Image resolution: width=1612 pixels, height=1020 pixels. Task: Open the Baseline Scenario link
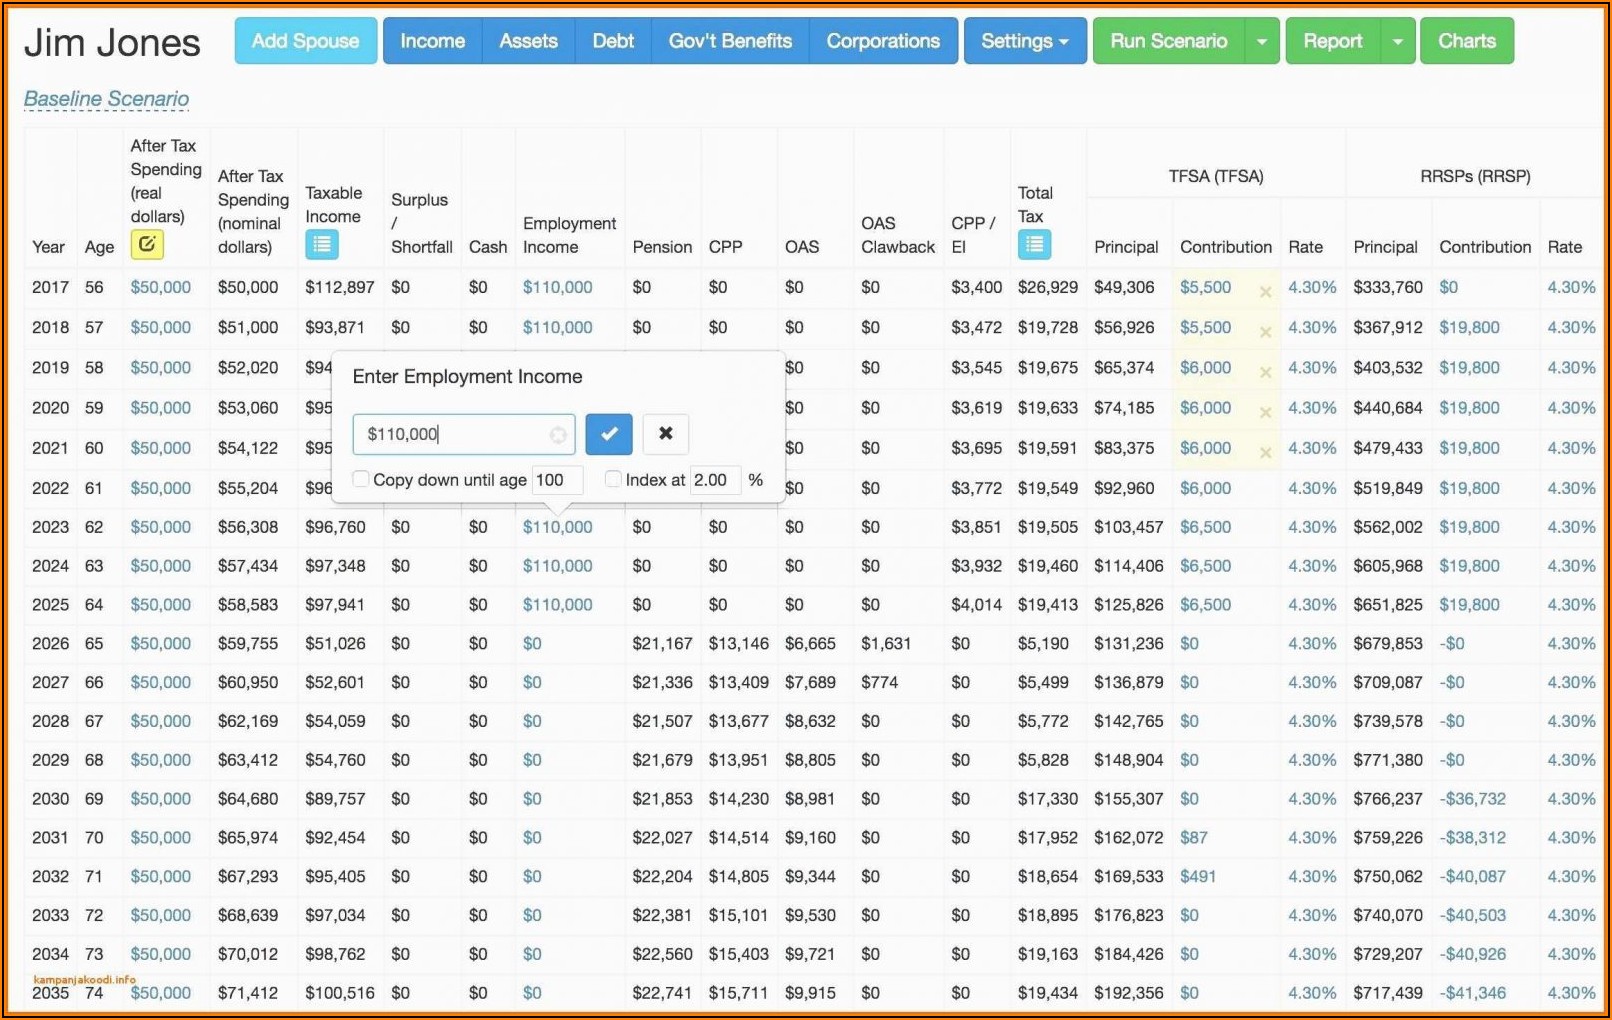click(106, 99)
